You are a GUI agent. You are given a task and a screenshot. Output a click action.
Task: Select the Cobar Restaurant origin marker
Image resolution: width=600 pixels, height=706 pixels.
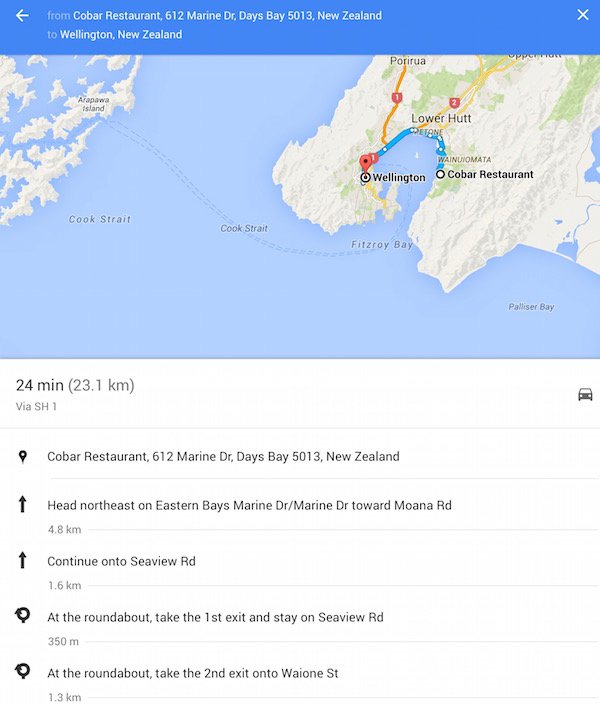point(440,174)
